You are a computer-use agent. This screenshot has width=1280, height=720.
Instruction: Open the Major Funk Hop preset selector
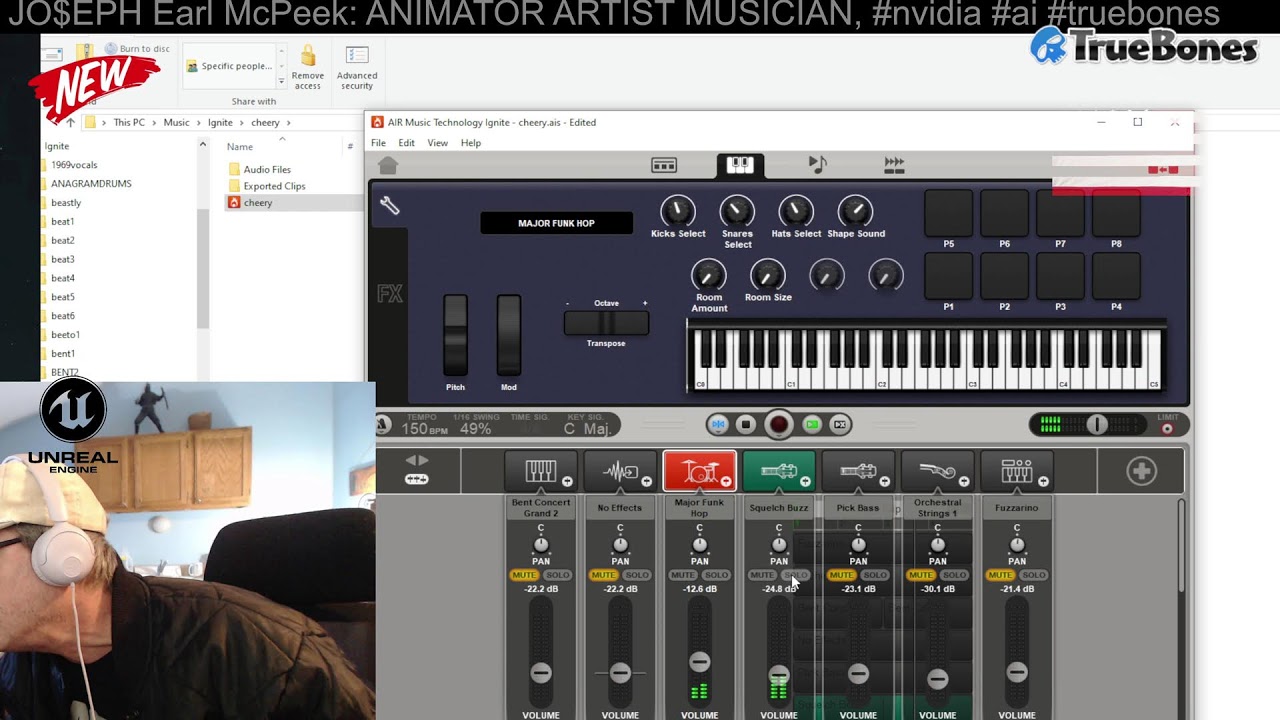coord(556,223)
